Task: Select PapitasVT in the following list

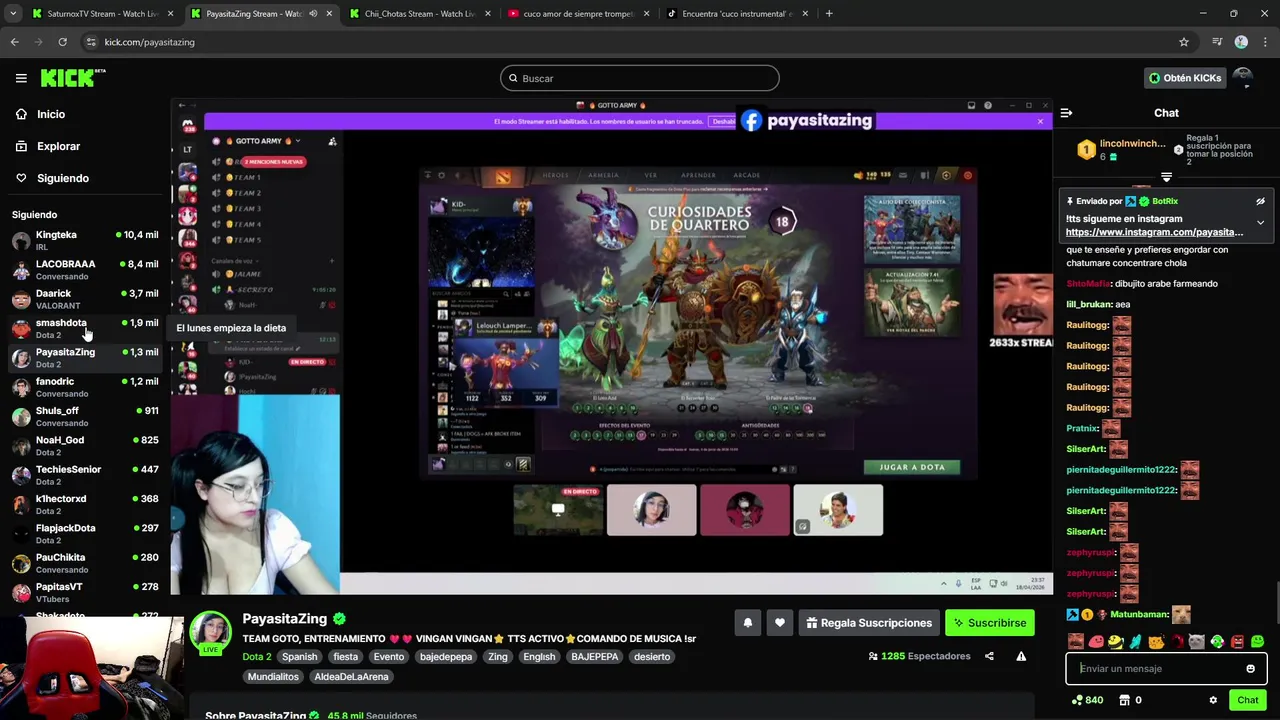Action: pyautogui.click(x=85, y=592)
